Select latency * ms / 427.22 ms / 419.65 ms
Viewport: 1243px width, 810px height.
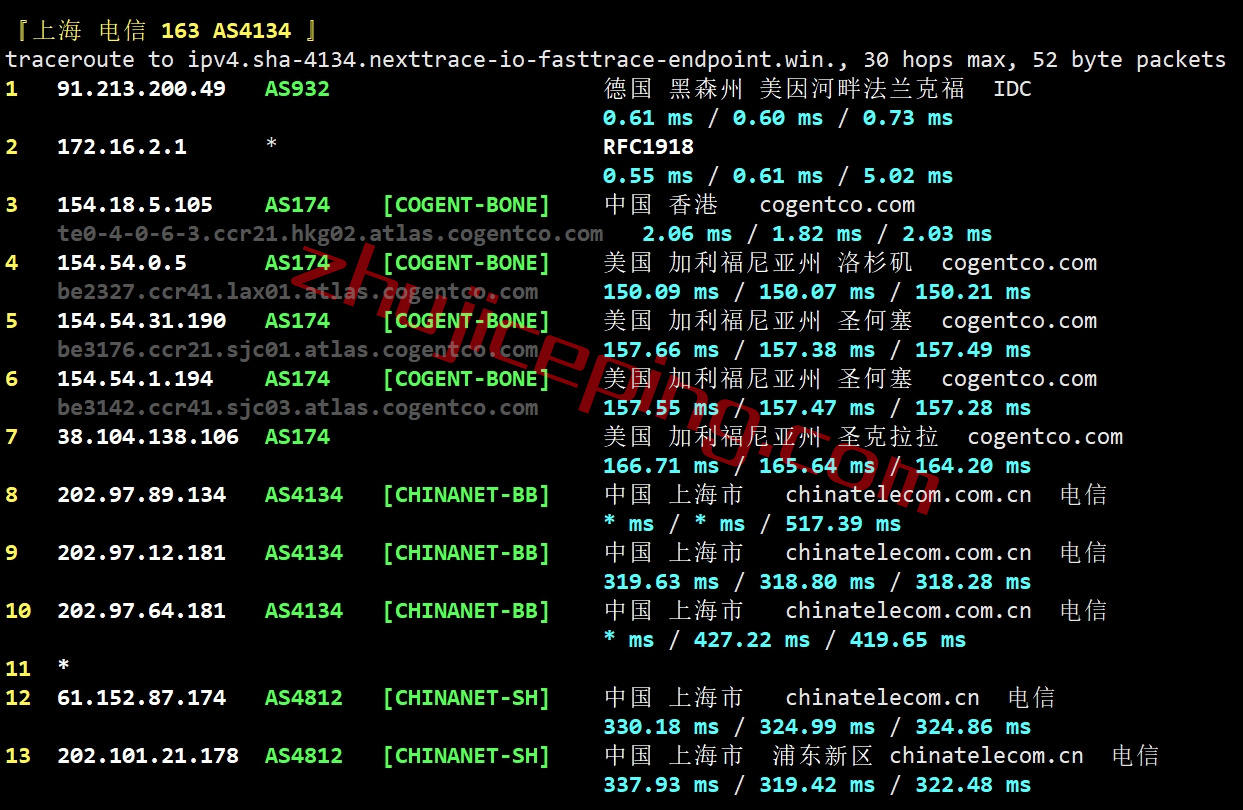(x=785, y=640)
